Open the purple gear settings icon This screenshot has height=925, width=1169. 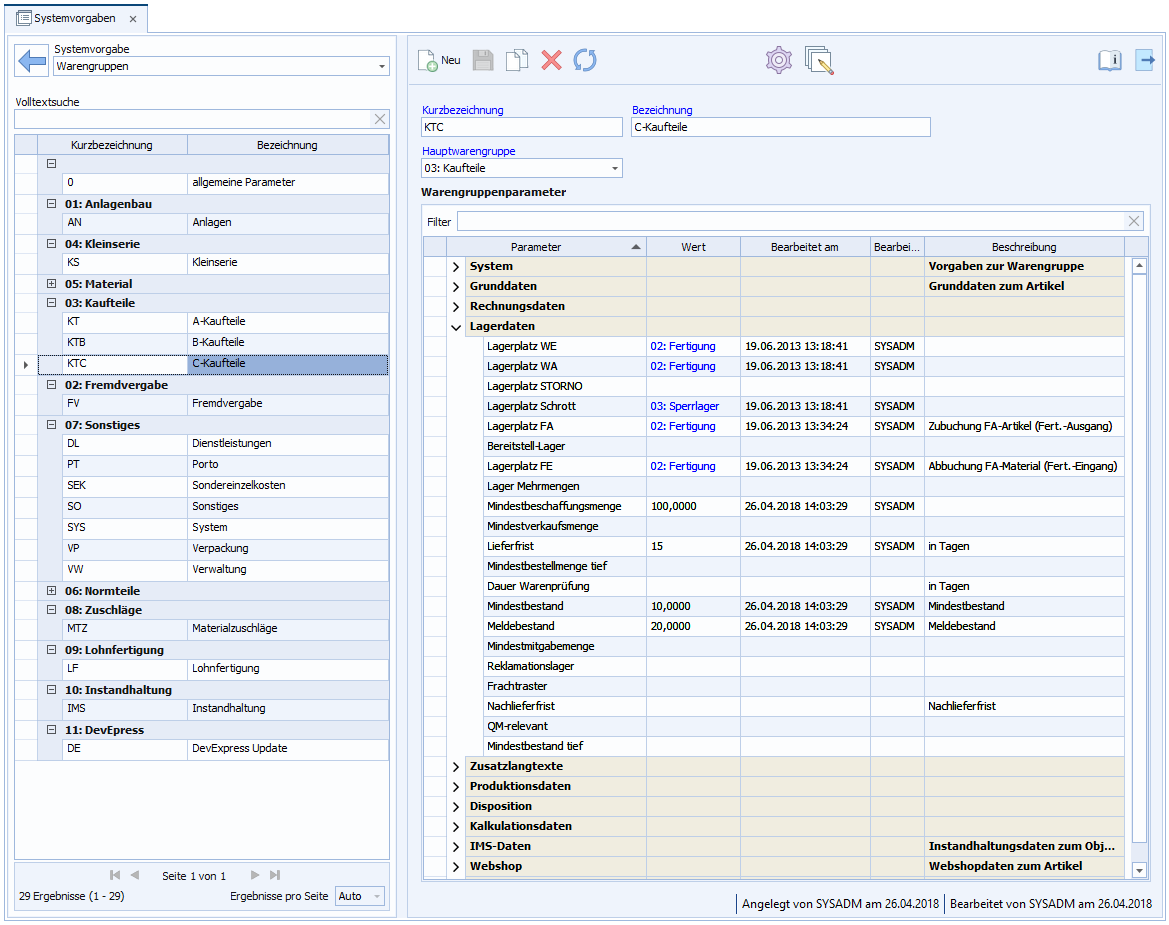tap(778, 61)
